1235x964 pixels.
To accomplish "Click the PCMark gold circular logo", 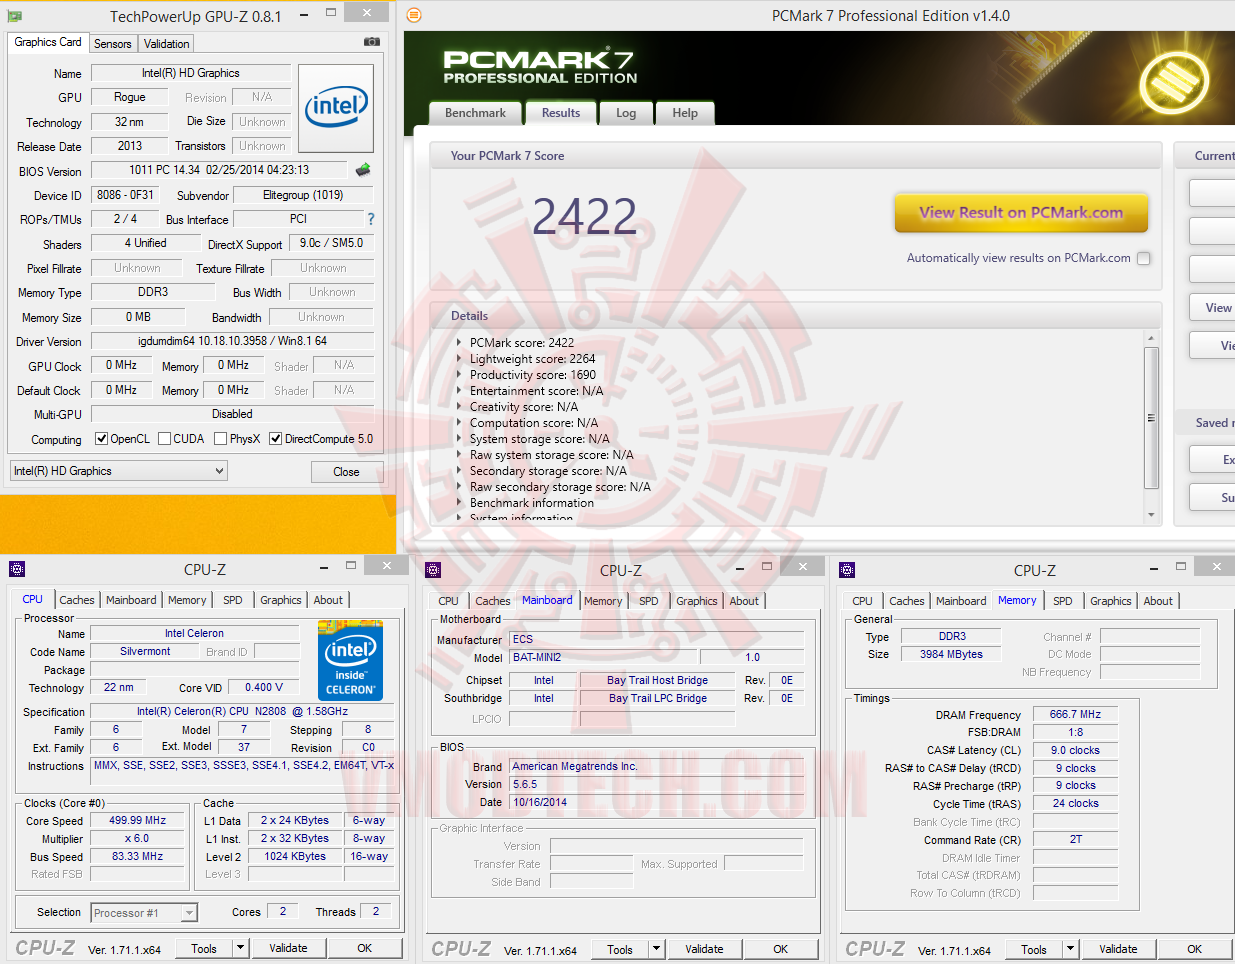I will click(1174, 81).
